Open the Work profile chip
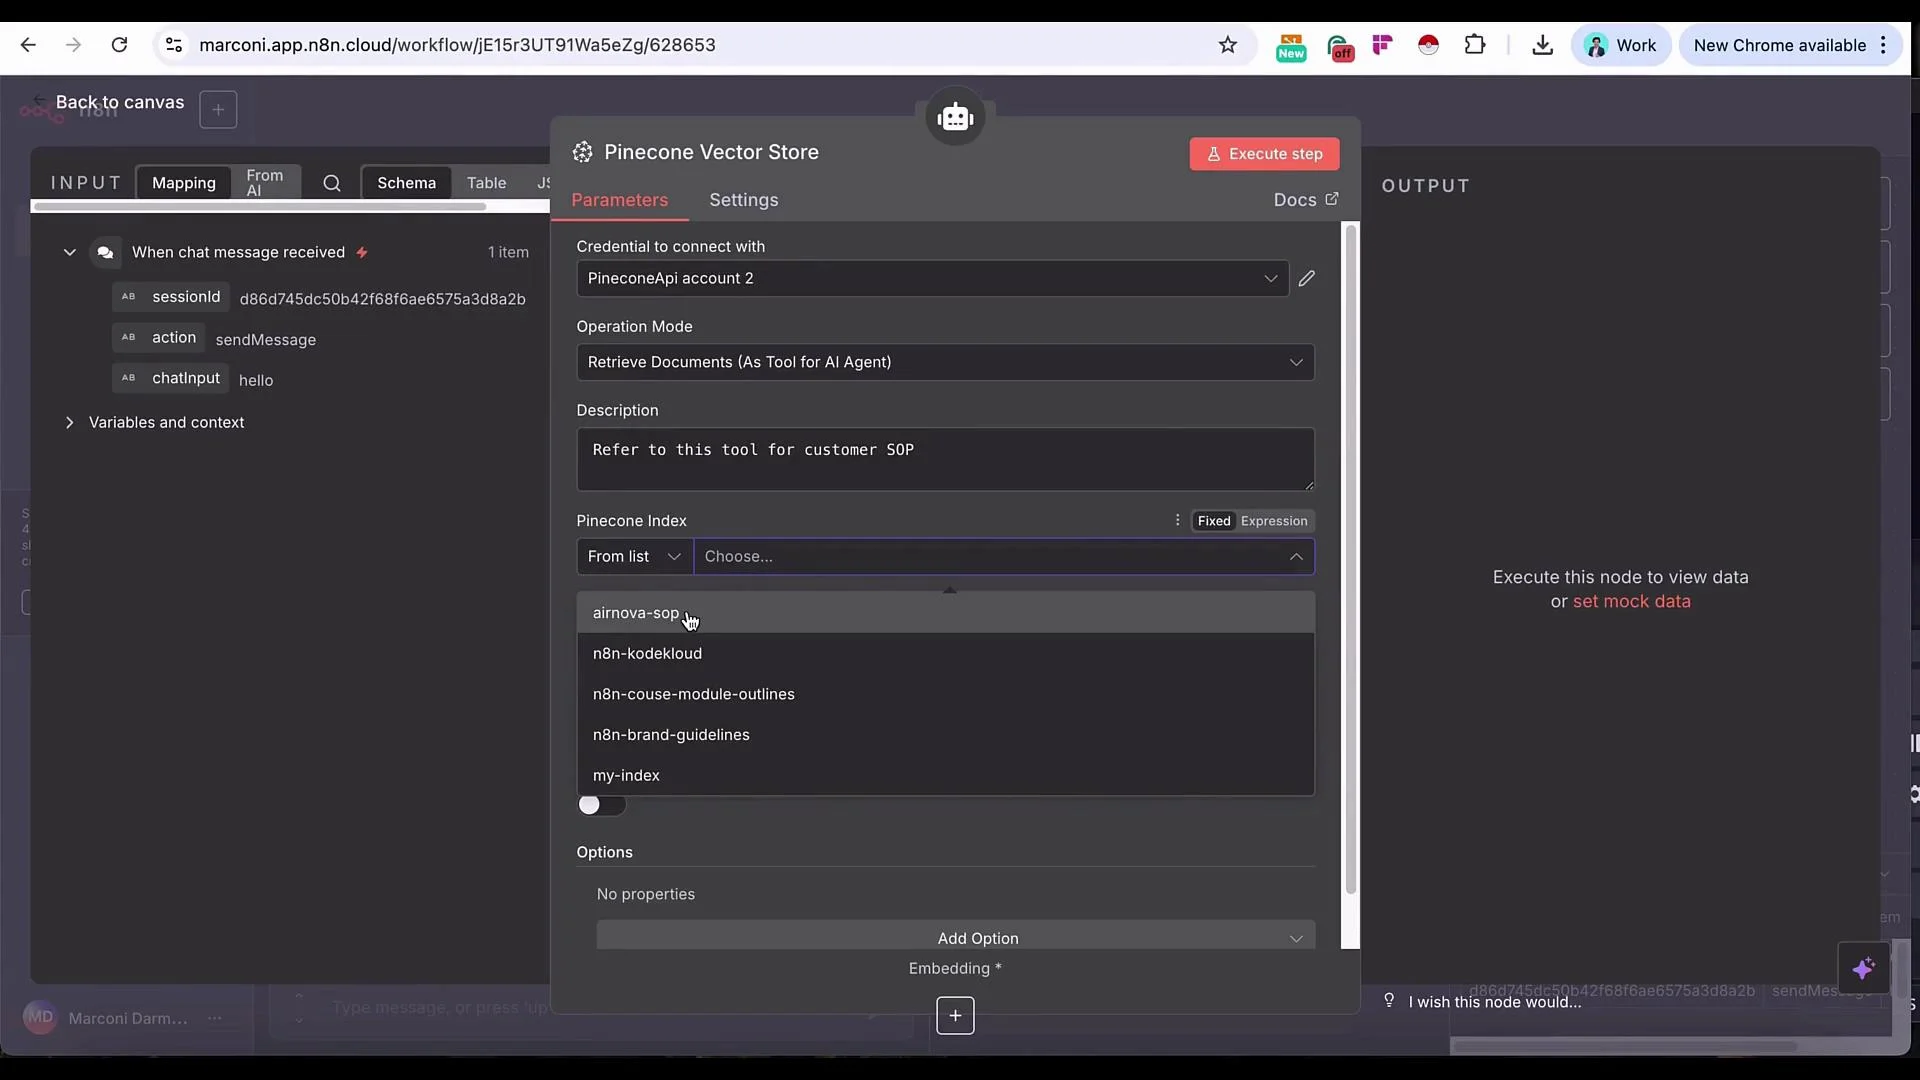Image resolution: width=1920 pixels, height=1080 pixels. (x=1621, y=45)
